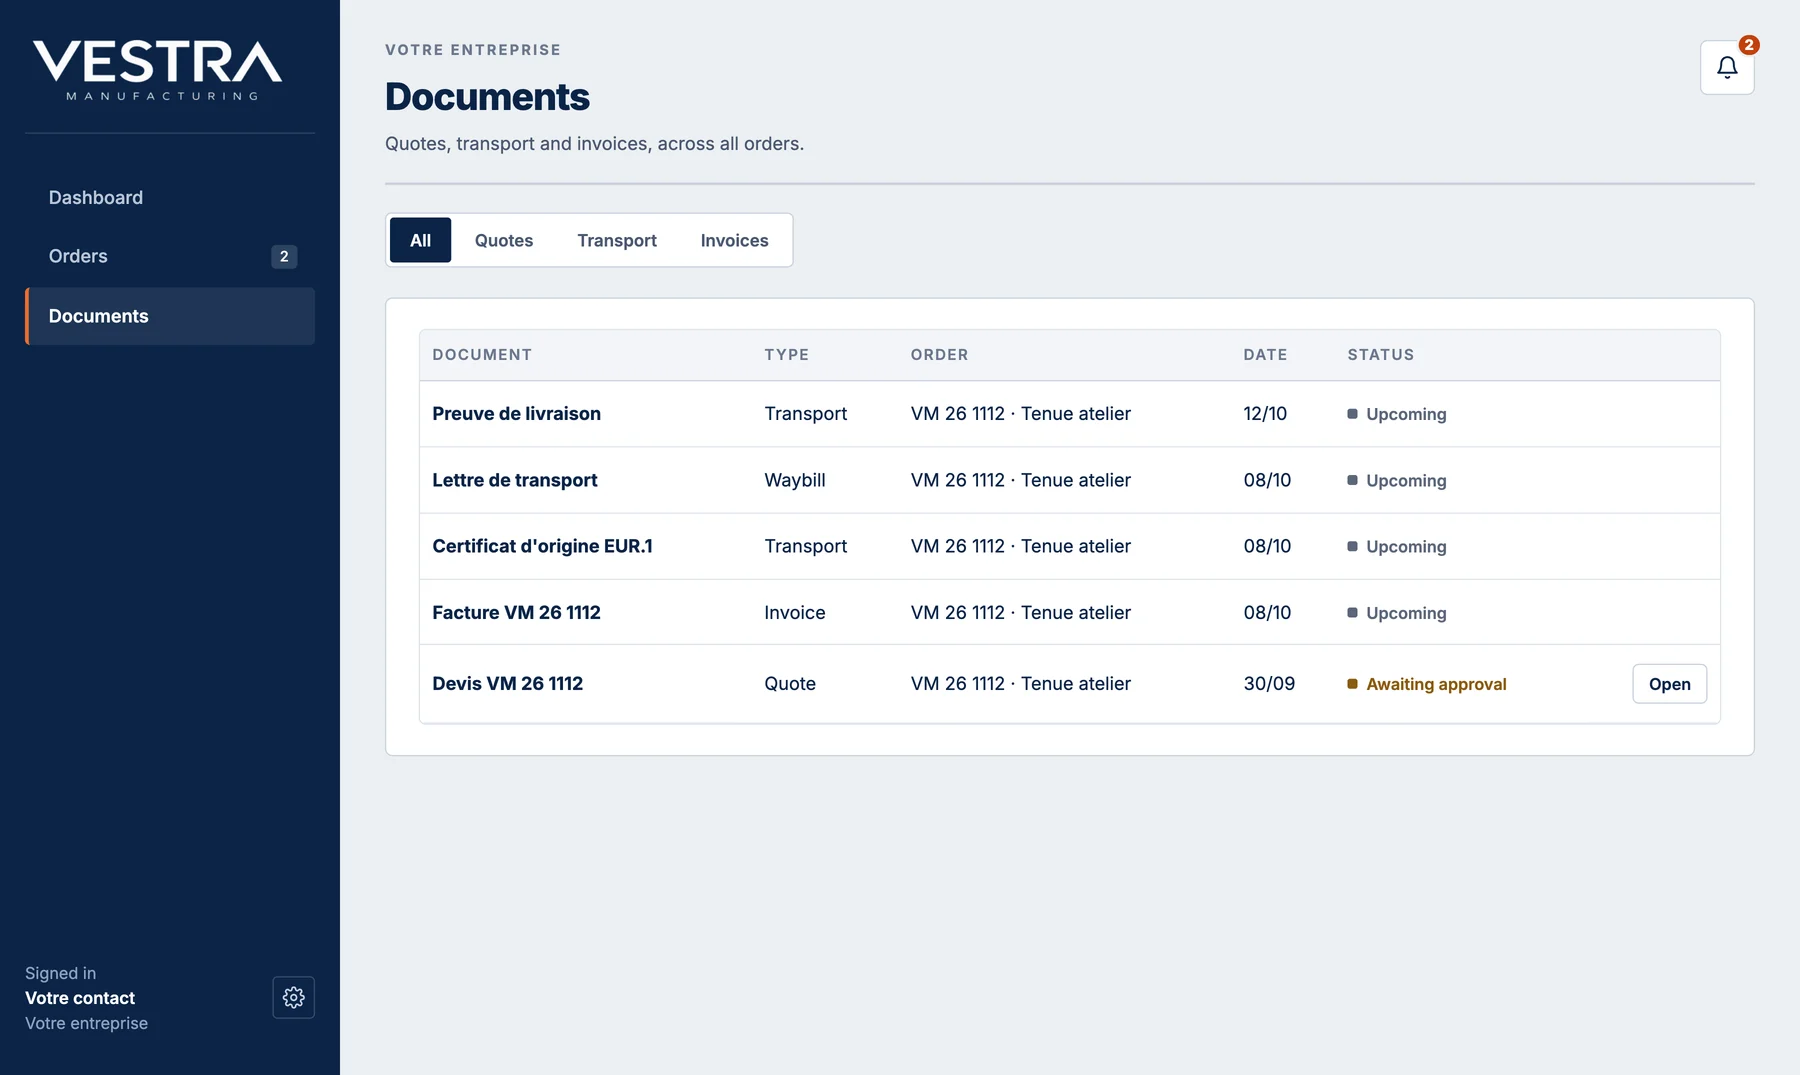Image resolution: width=1800 pixels, height=1075 pixels.
Task: Click Votre contact signed-in name
Action: click(x=80, y=998)
